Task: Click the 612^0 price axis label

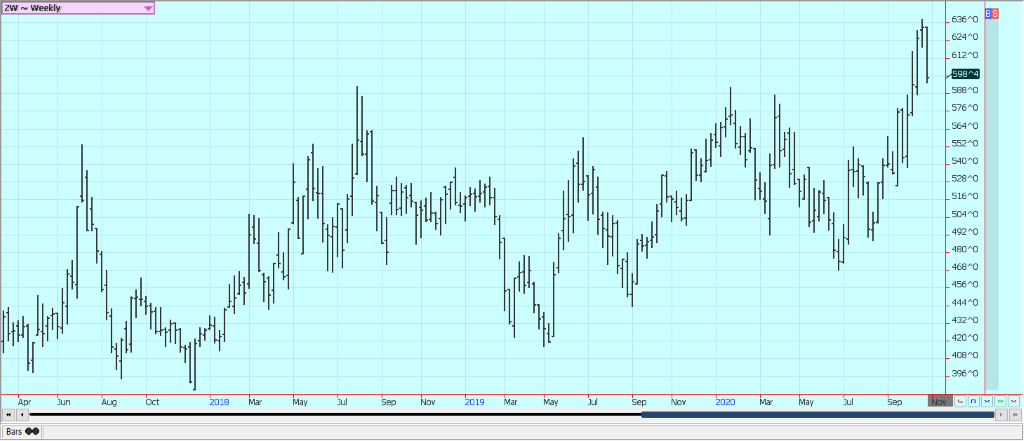Action: (x=965, y=55)
